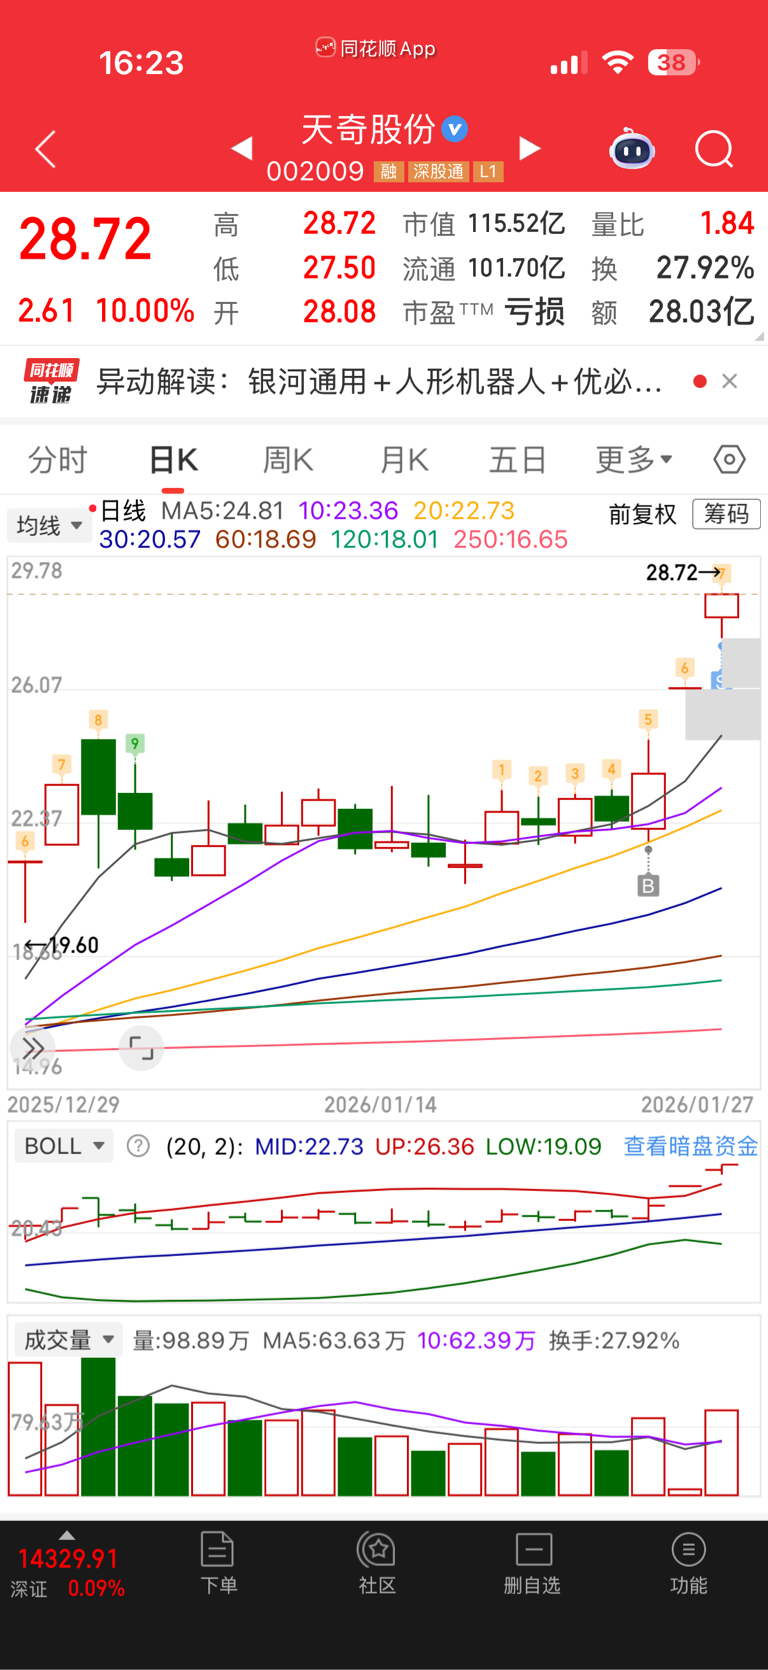The height and width of the screenshot is (1670, 768).
Task: Tap the 融 margin tag
Action: pos(389,172)
